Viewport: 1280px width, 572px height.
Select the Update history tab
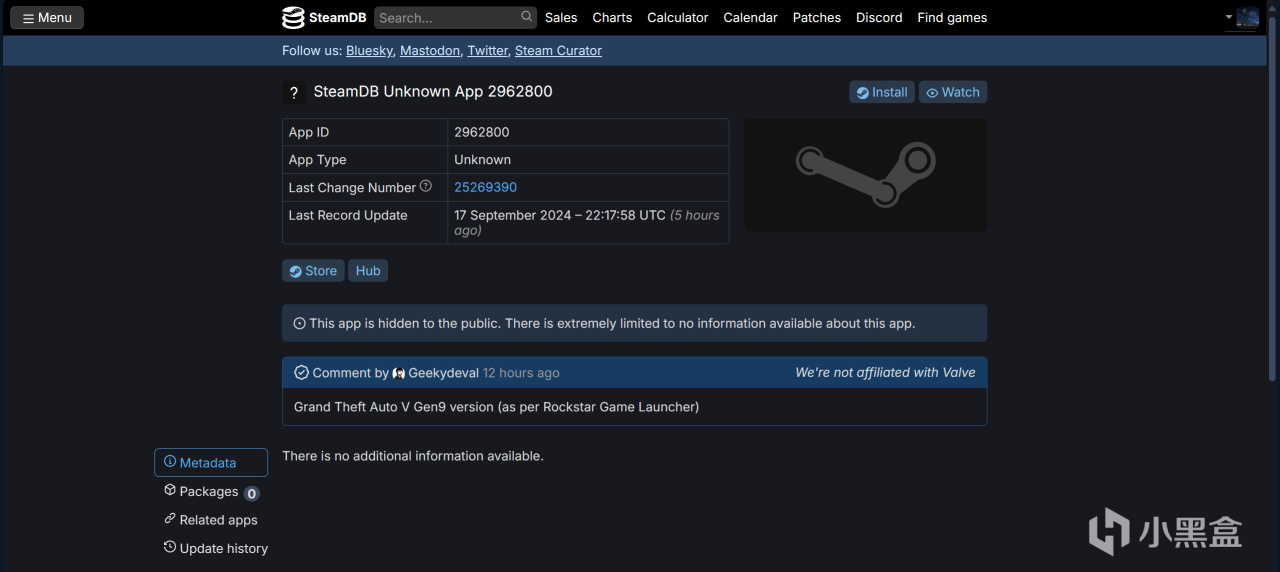pyautogui.click(x=216, y=548)
